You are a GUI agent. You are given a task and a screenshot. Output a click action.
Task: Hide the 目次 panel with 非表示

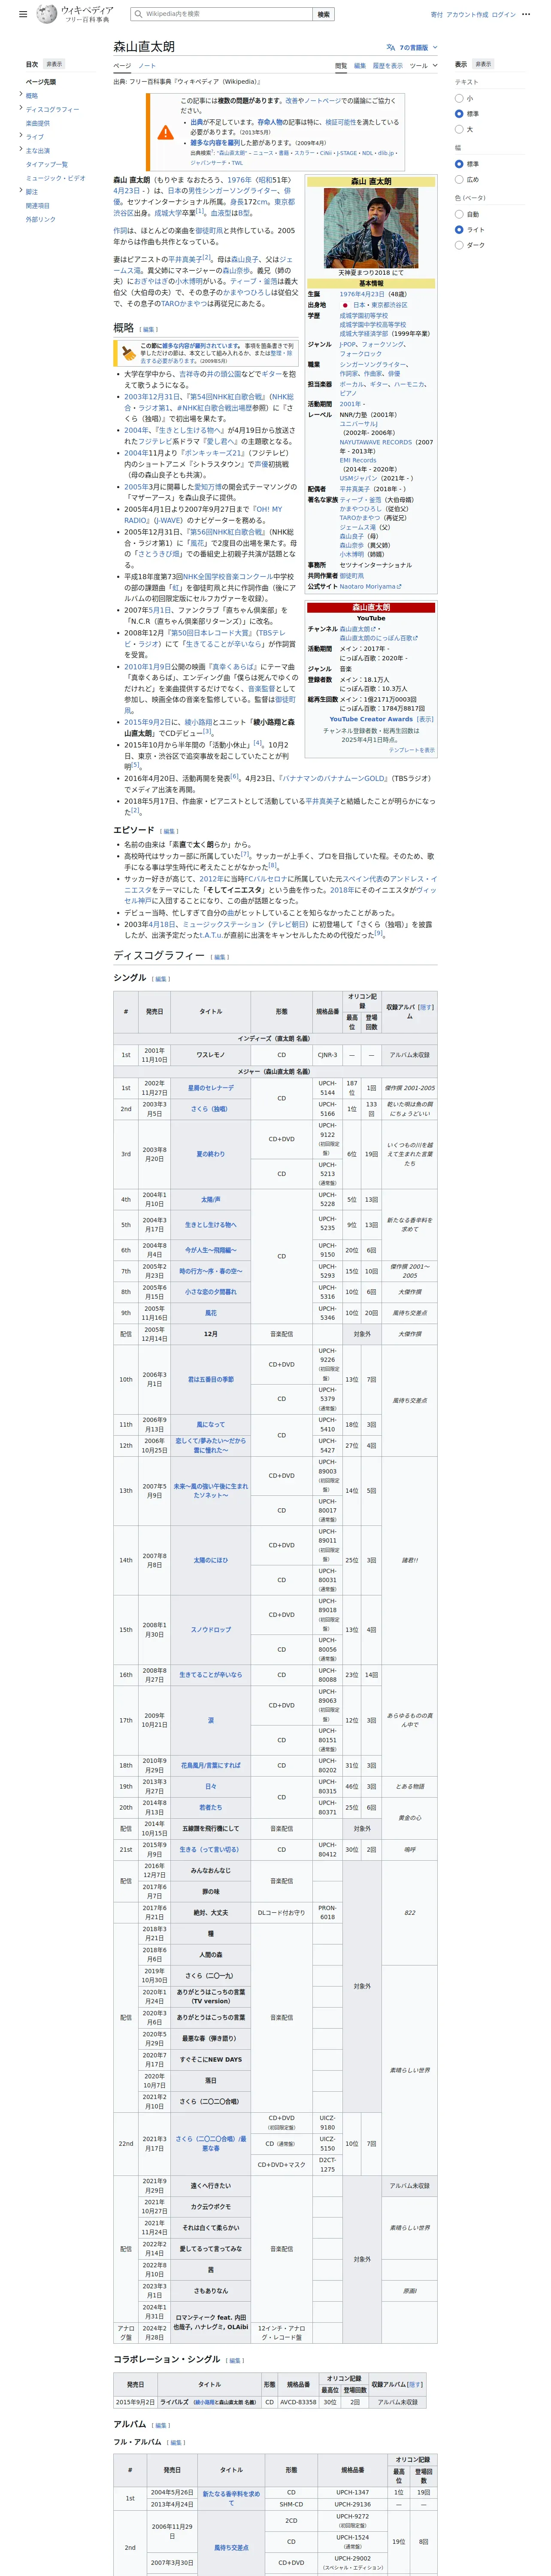pos(53,64)
